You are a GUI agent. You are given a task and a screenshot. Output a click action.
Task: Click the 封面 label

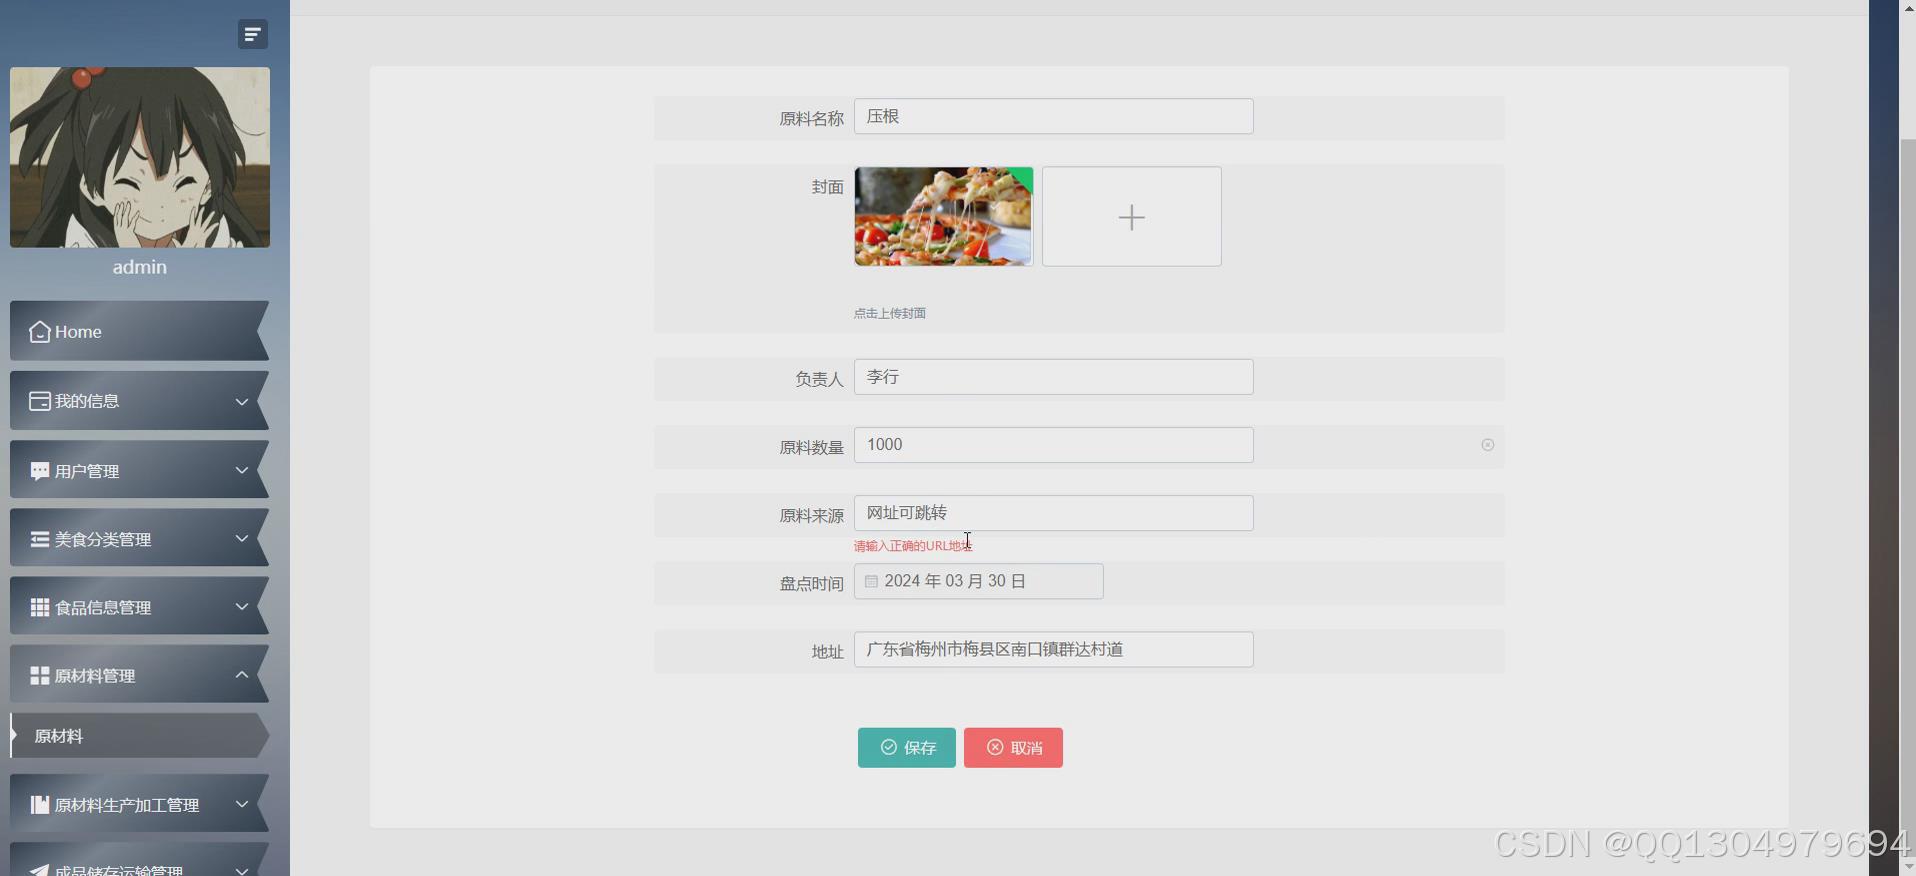click(x=827, y=187)
